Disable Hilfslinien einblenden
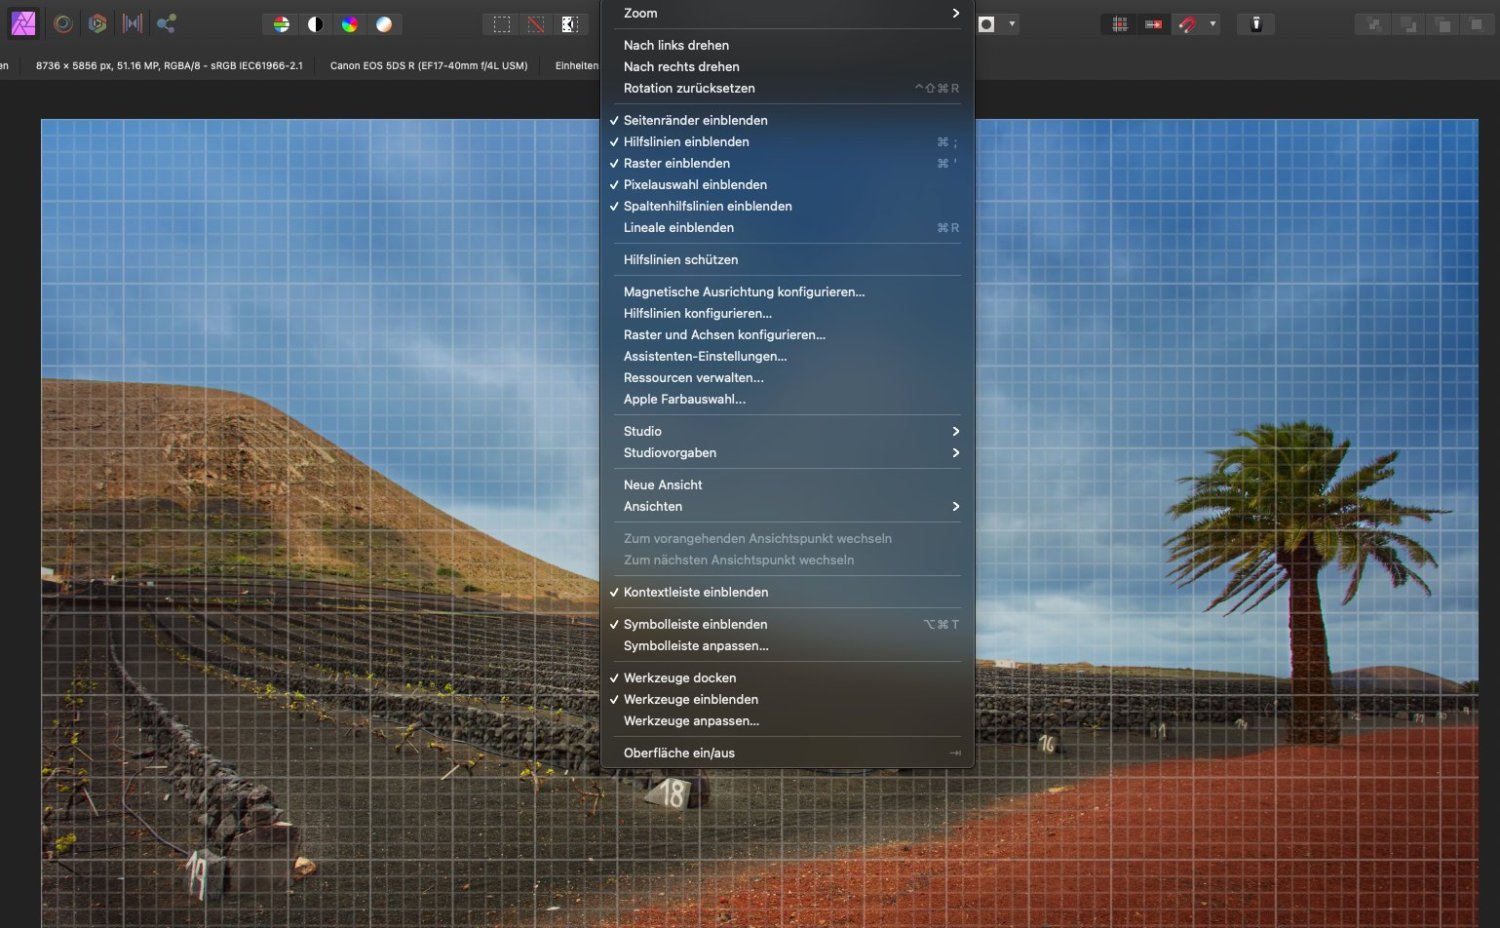This screenshot has width=1500, height=928. 685,141
